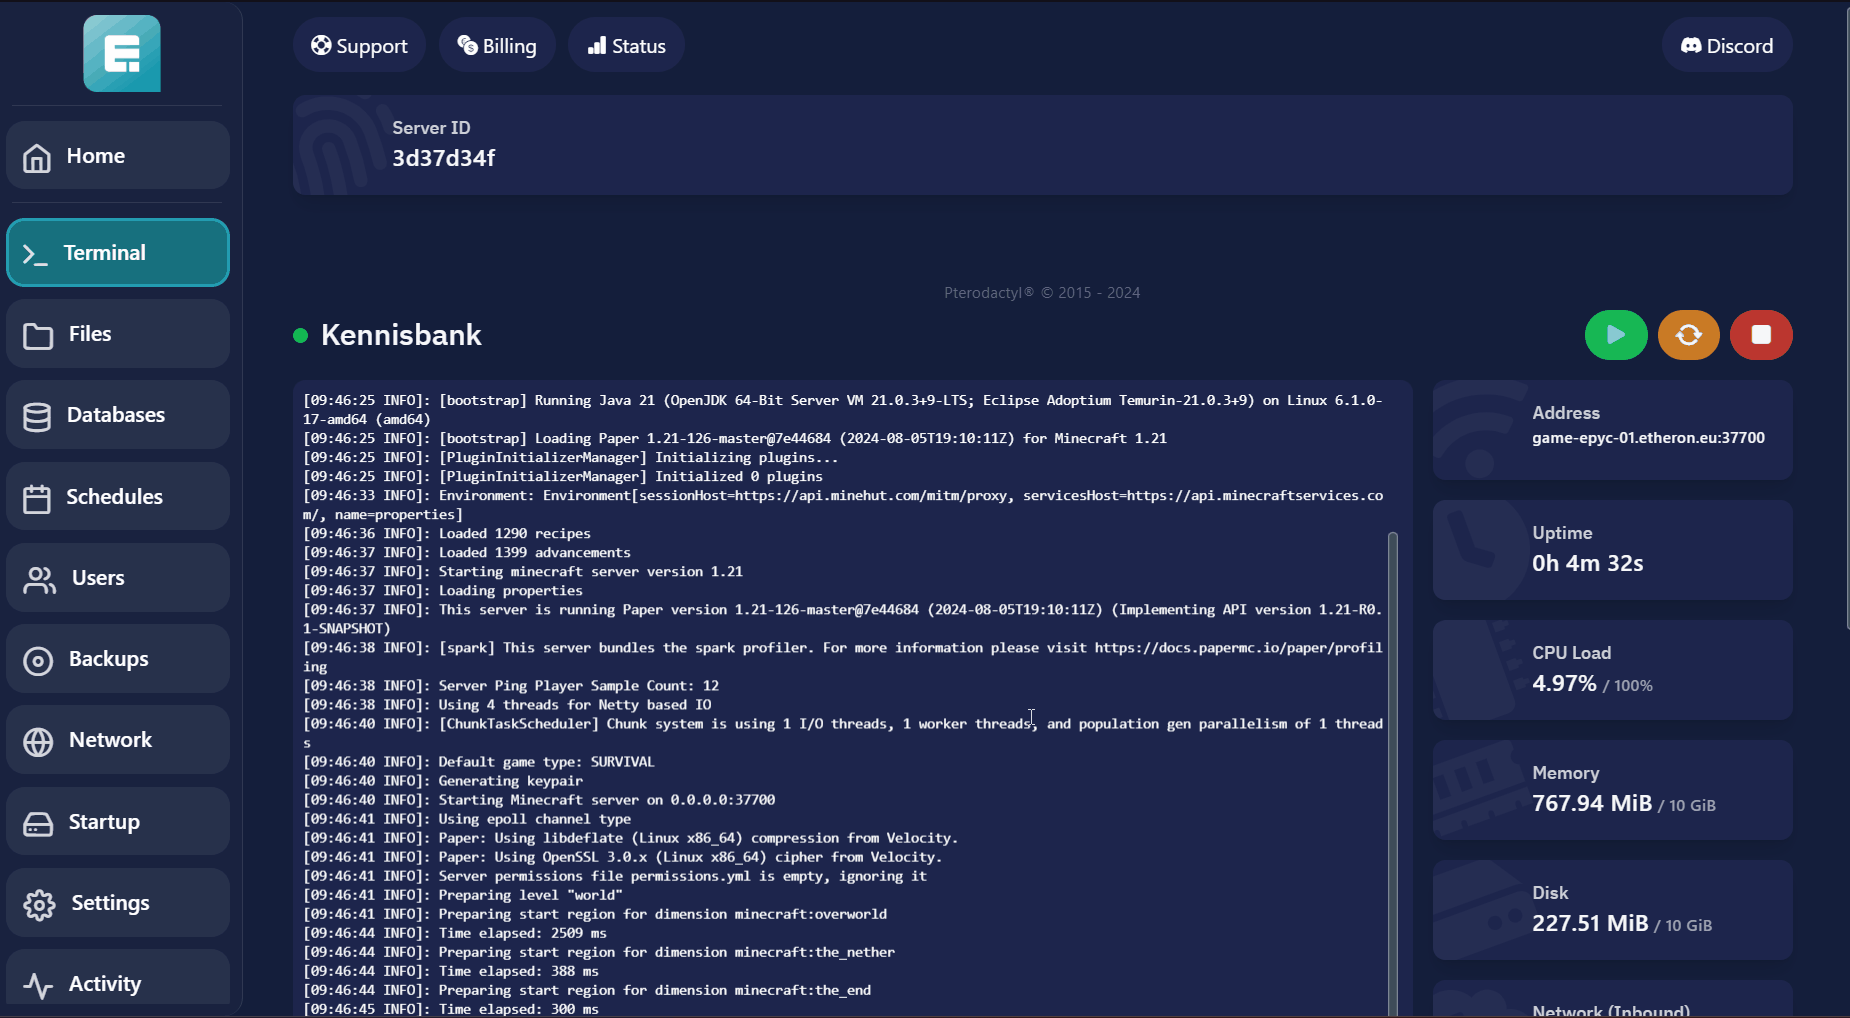This screenshot has width=1850, height=1018.
Task: View the Activity log
Action: tap(118, 984)
